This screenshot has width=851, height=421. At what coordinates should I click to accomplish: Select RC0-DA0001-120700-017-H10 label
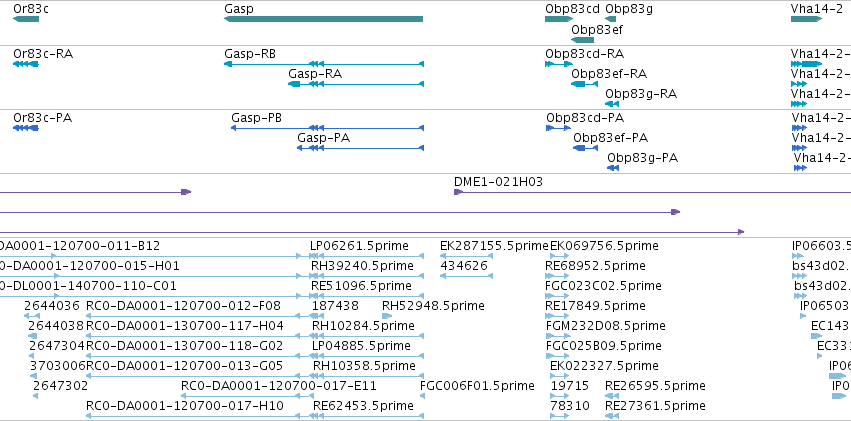click(x=185, y=406)
